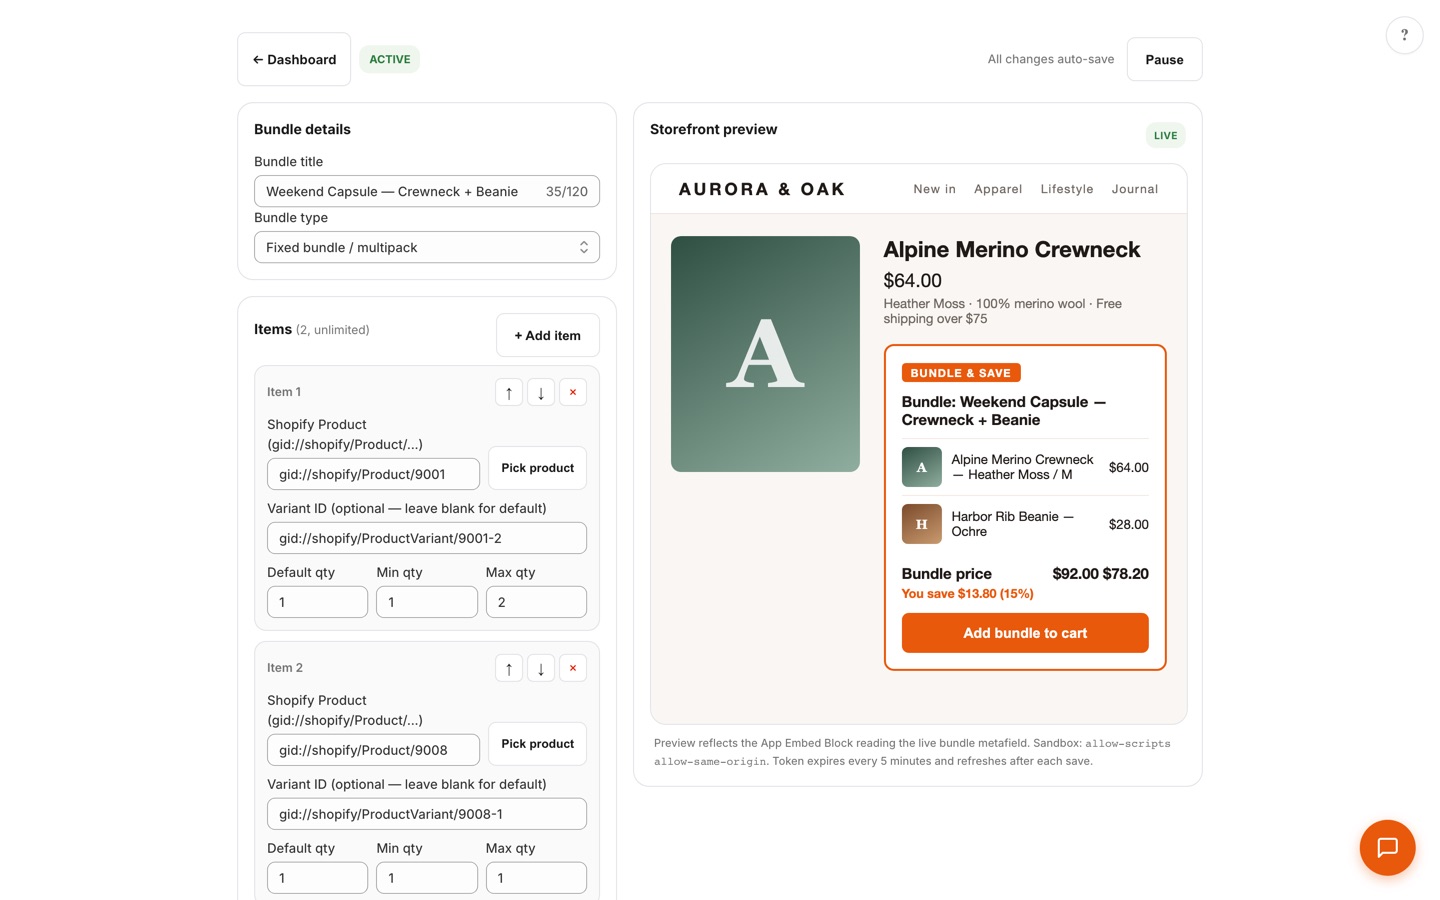Screen dimensions: 1440x900
Task: Edit Item 1 Shopify Product ID field
Action: click(x=373, y=474)
